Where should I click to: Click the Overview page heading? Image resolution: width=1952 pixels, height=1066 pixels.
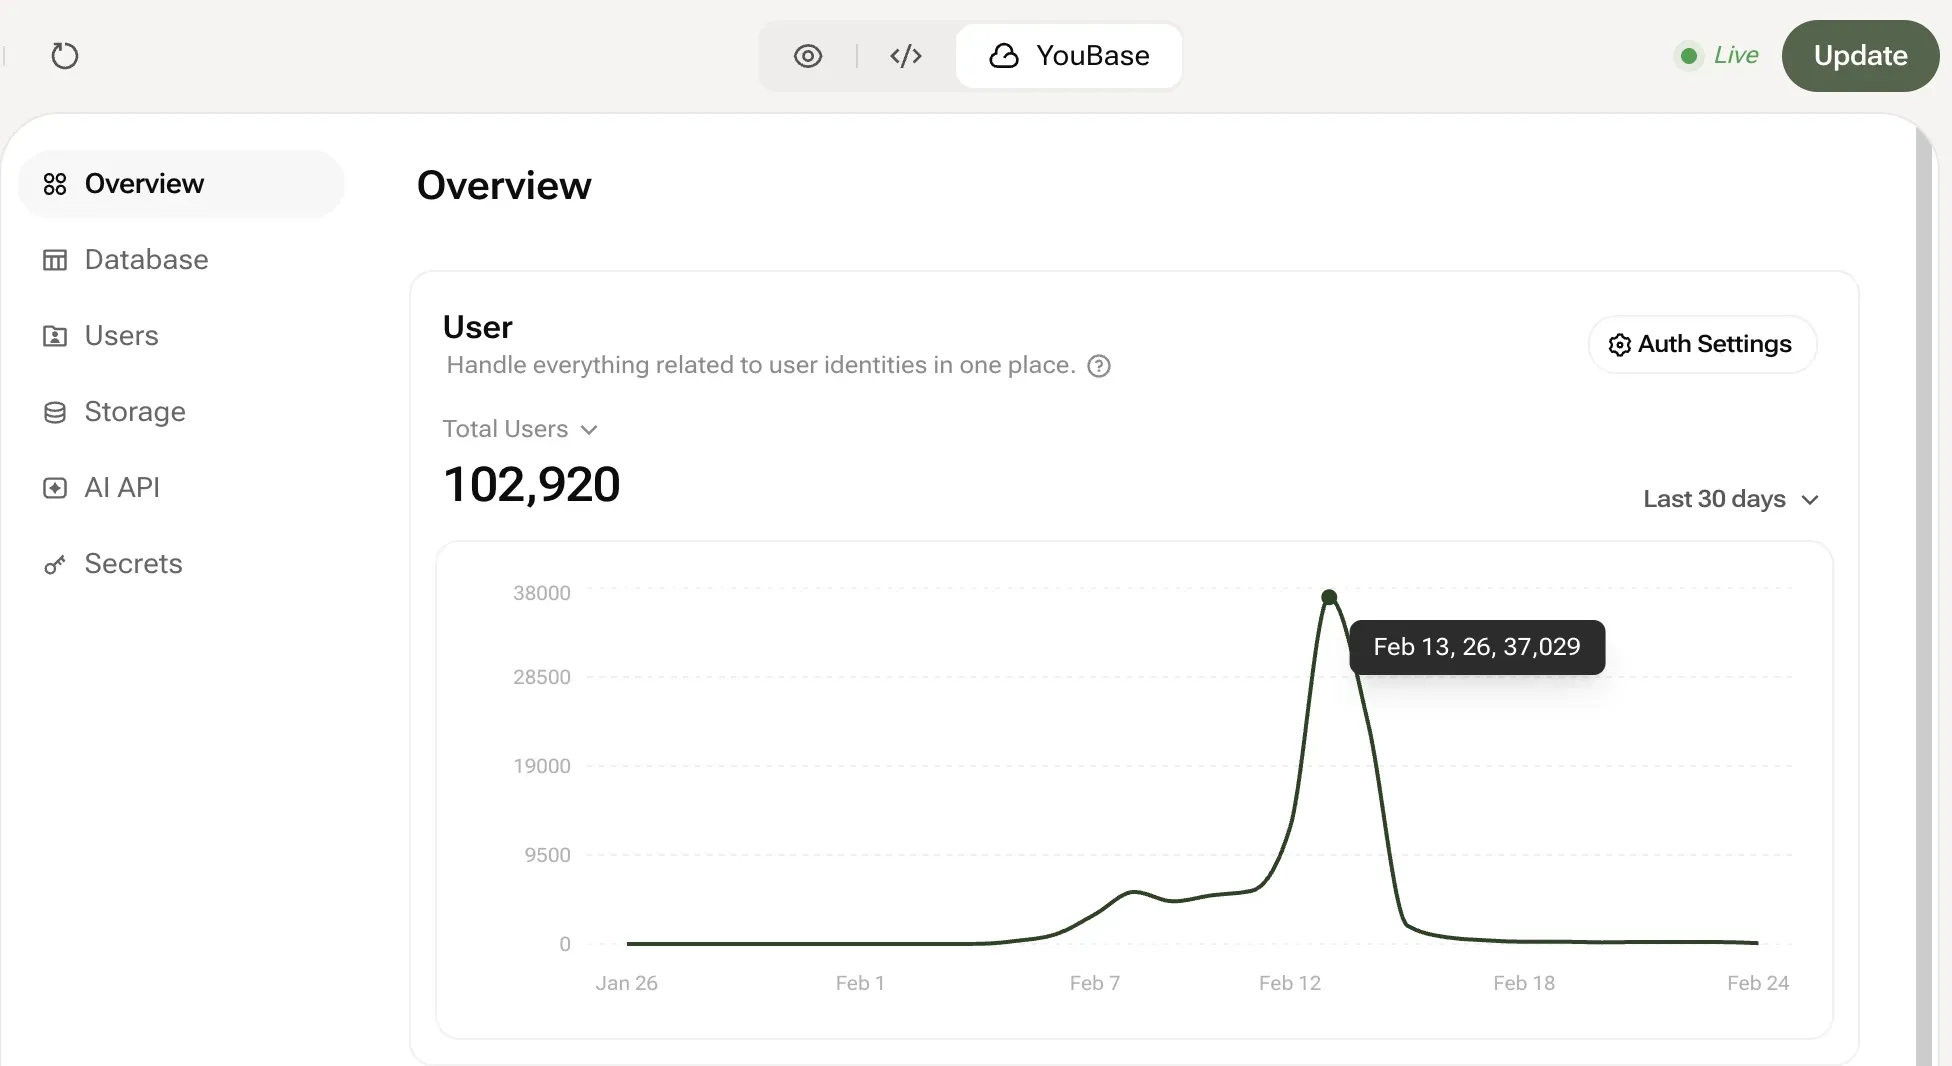tap(504, 186)
